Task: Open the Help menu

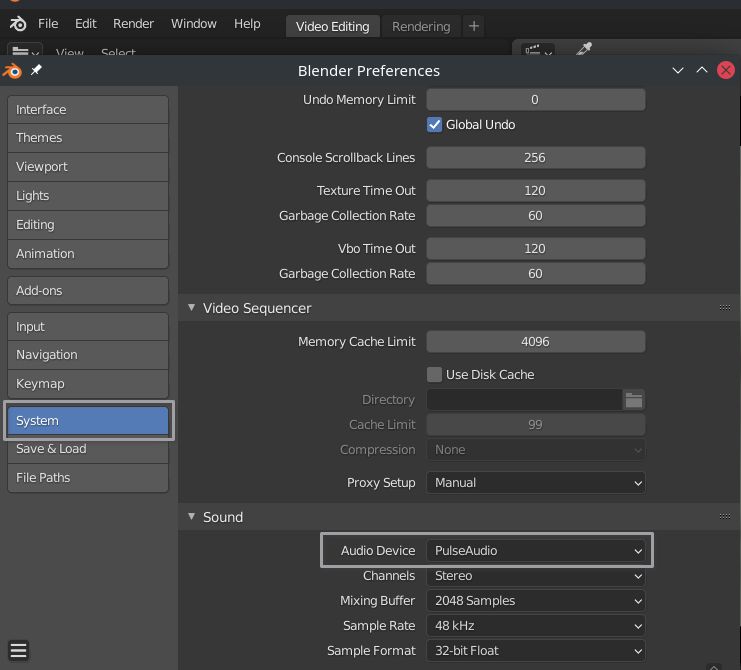Action: coord(247,24)
